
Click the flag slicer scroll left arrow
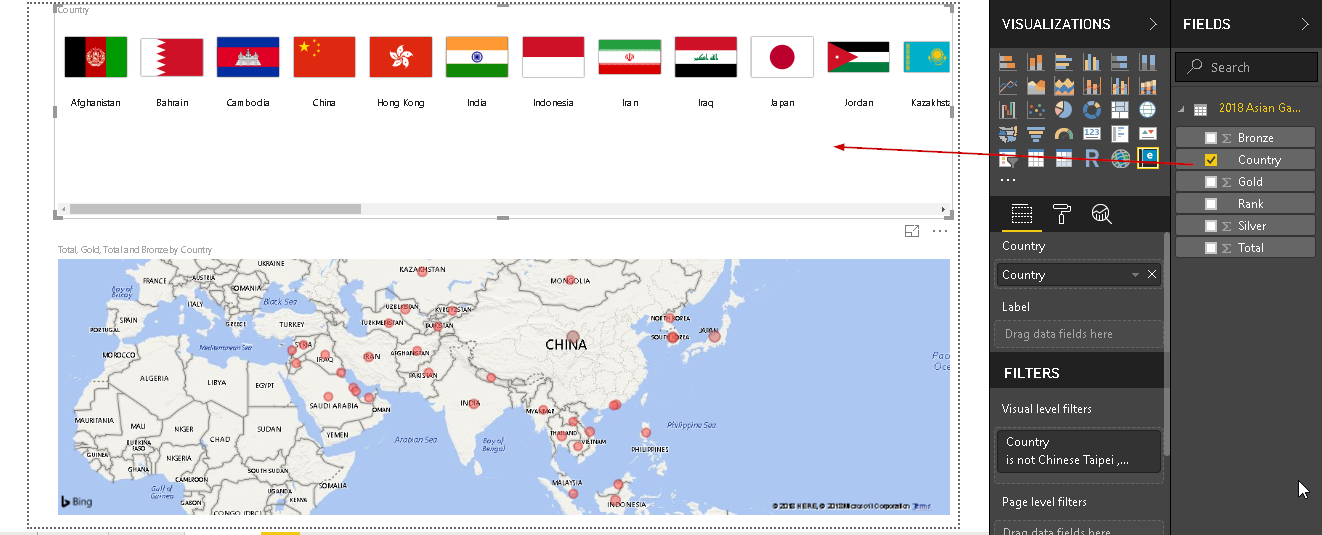pyautogui.click(x=63, y=210)
